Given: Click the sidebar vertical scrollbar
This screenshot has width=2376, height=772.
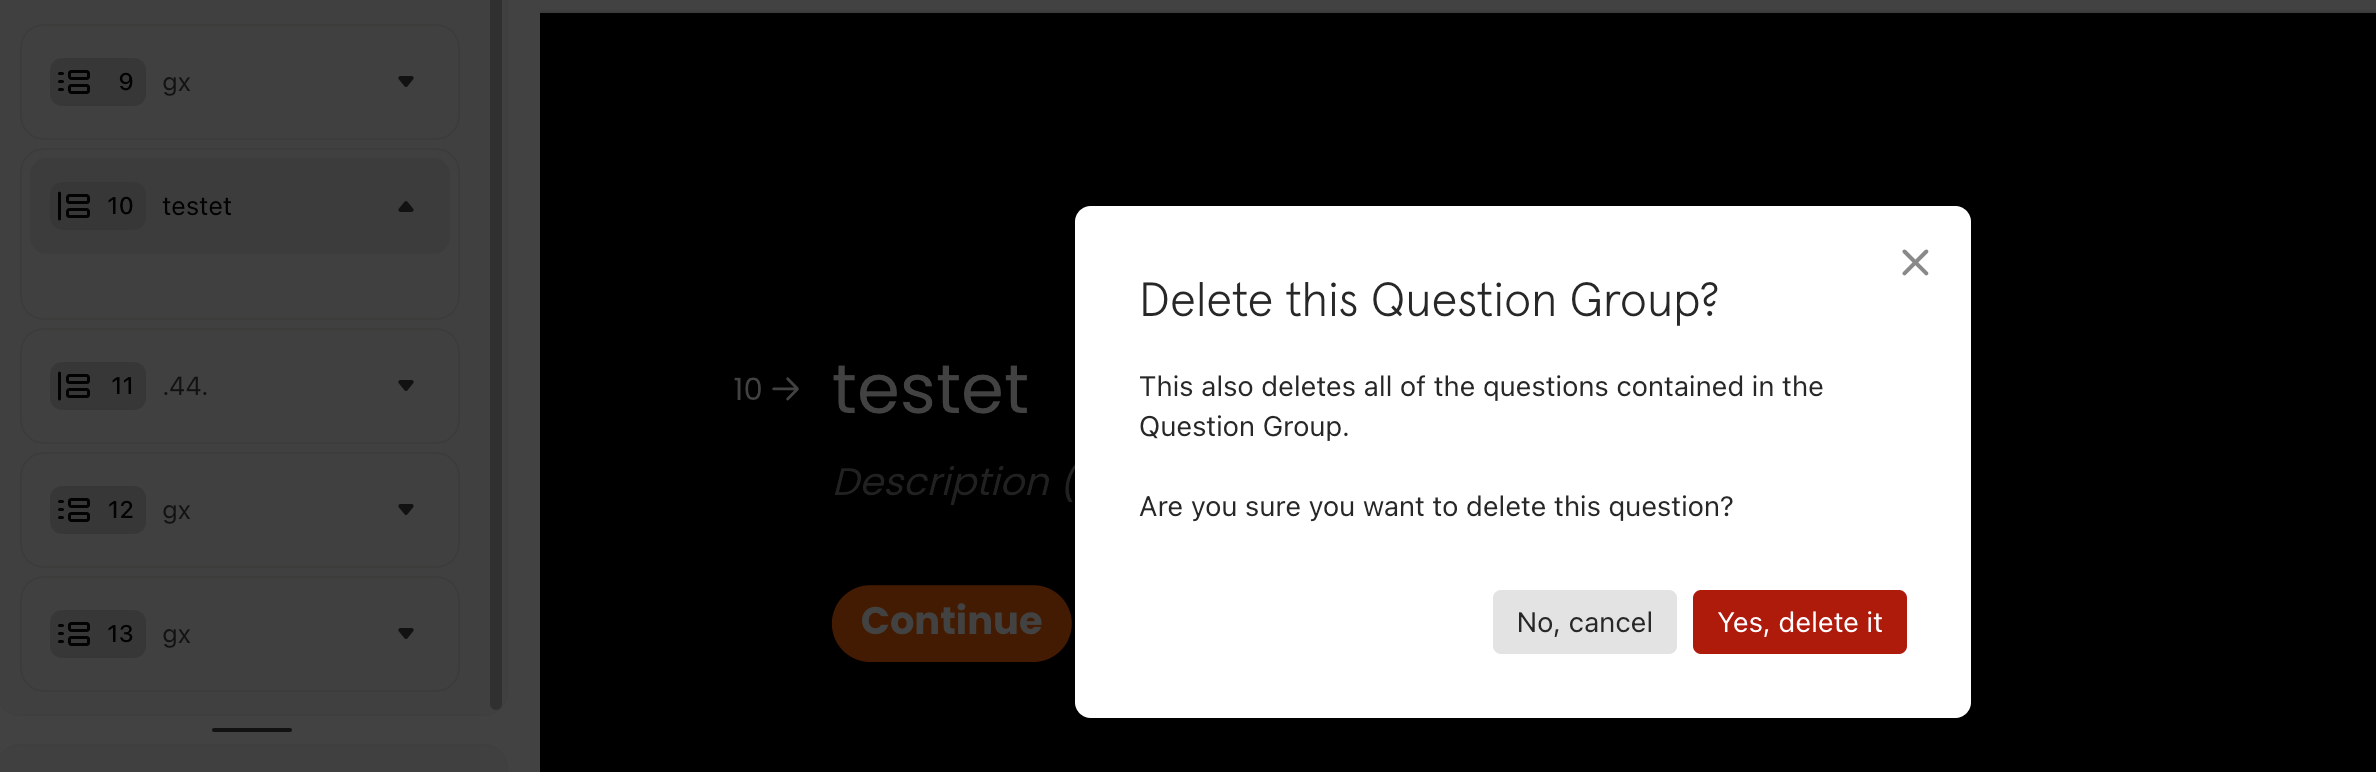Looking at the screenshot, I should point(496,355).
